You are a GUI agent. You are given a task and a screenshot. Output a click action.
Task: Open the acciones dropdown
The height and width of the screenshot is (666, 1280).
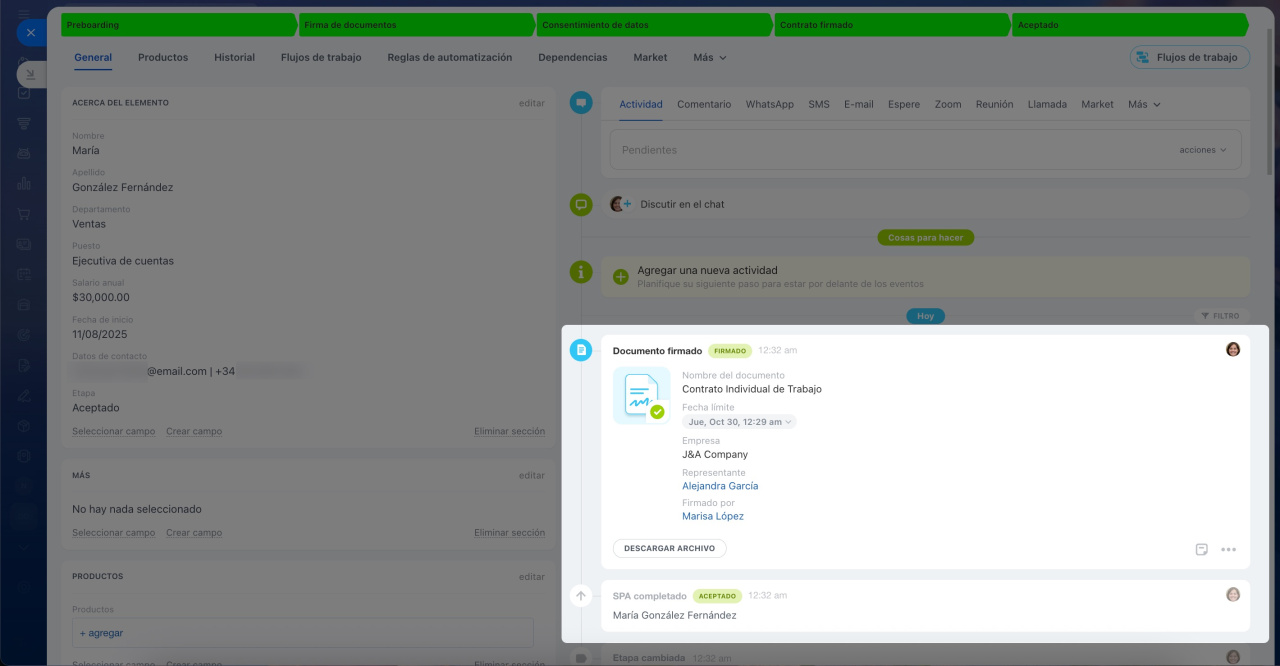(1203, 150)
